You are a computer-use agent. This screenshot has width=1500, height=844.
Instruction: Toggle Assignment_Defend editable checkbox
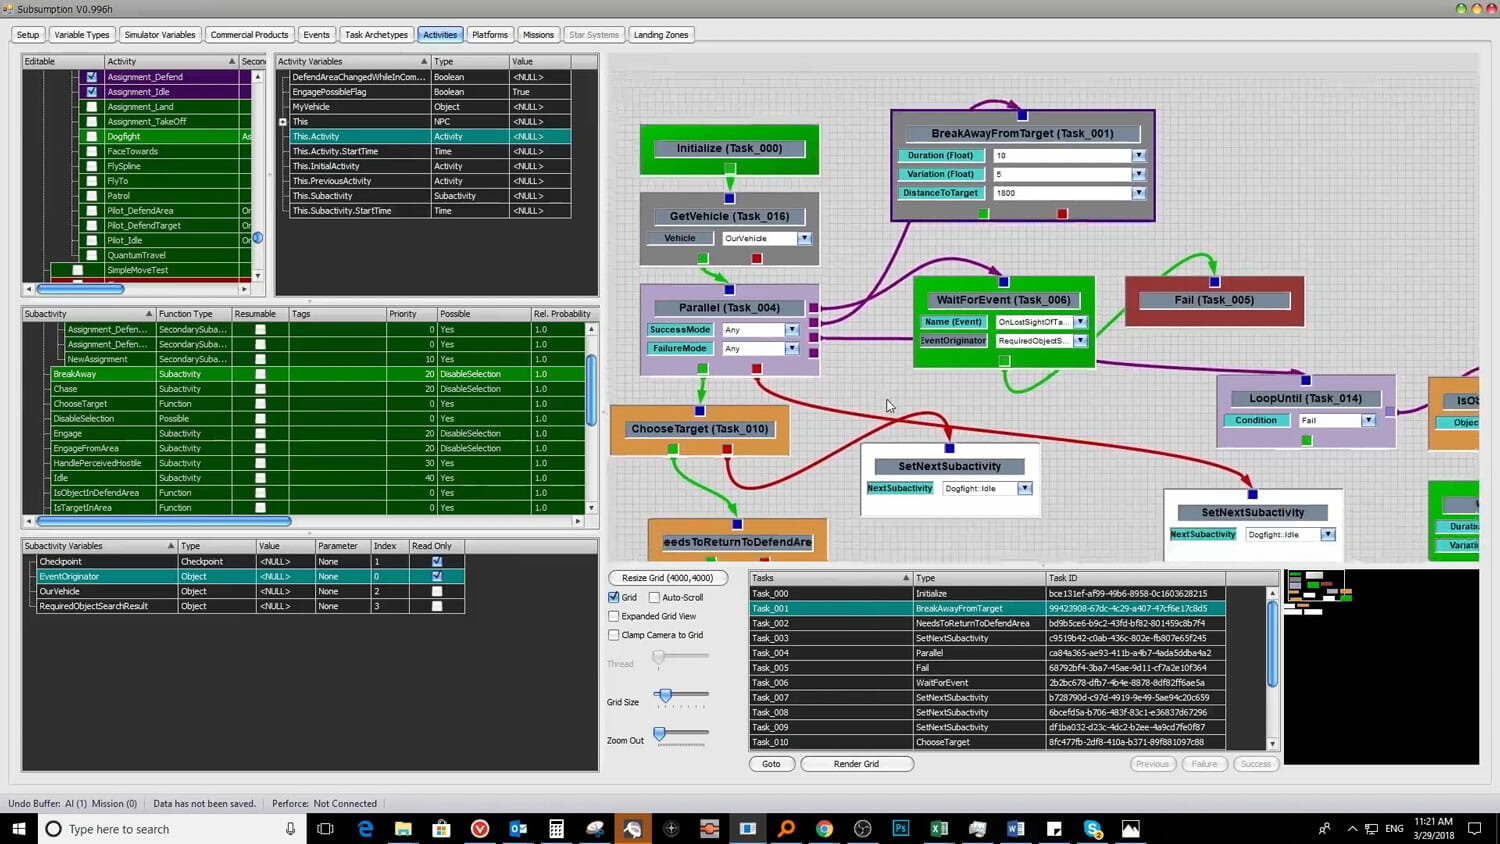[x=92, y=77]
